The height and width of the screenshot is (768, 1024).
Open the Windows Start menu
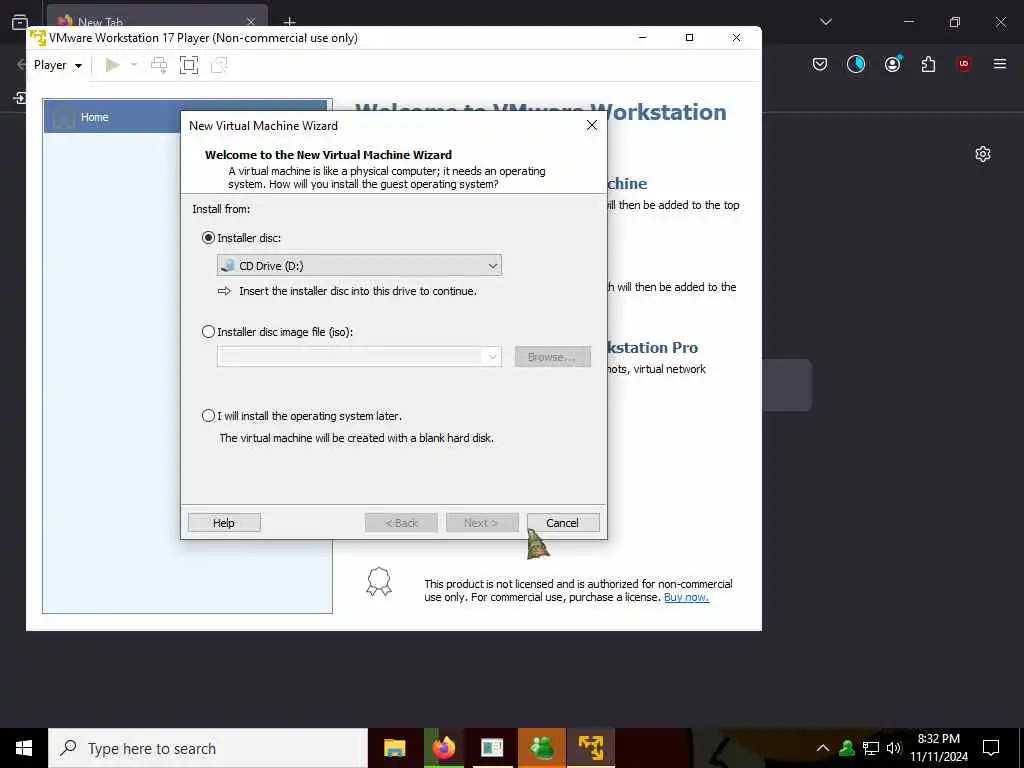[x=24, y=748]
